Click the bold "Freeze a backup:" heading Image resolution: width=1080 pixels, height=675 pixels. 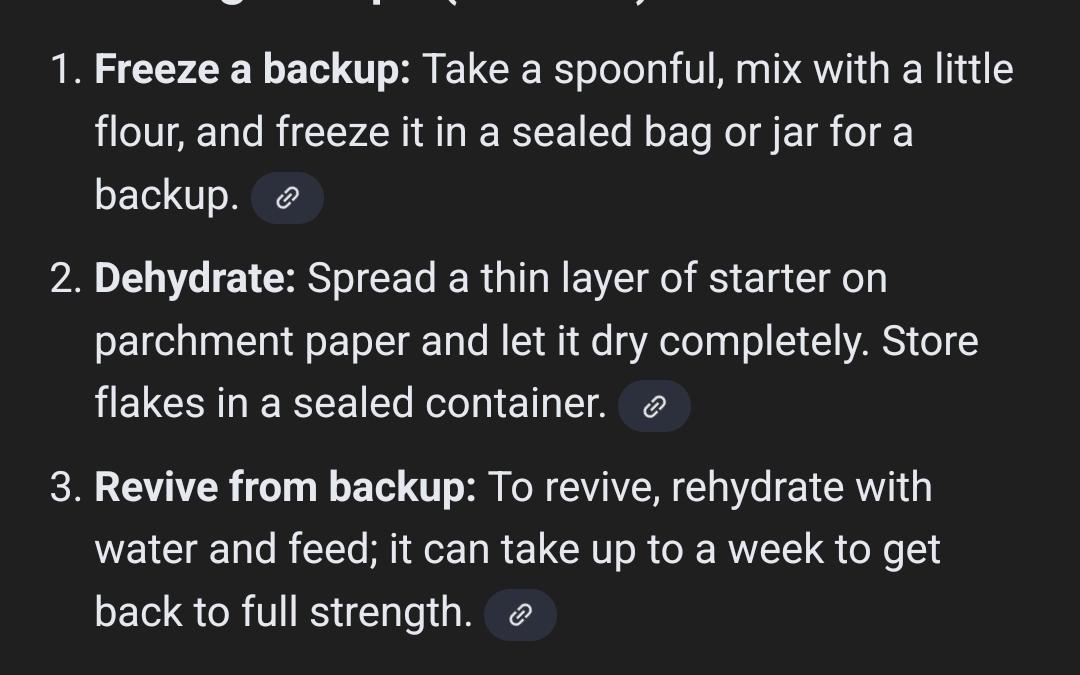tap(252, 70)
